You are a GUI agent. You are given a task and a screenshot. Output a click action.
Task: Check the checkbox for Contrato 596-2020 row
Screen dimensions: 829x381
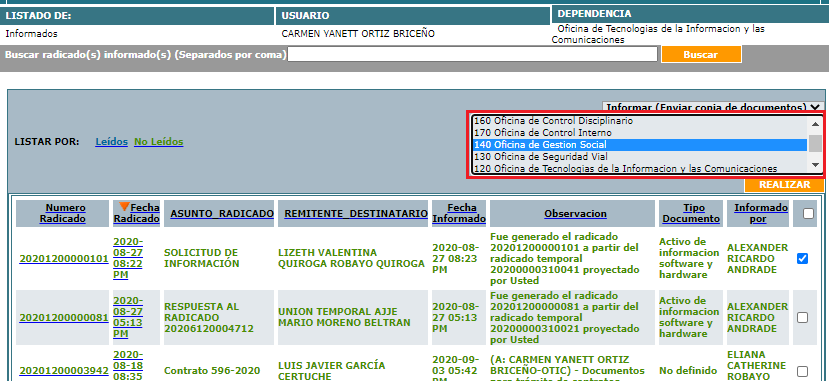[803, 371]
